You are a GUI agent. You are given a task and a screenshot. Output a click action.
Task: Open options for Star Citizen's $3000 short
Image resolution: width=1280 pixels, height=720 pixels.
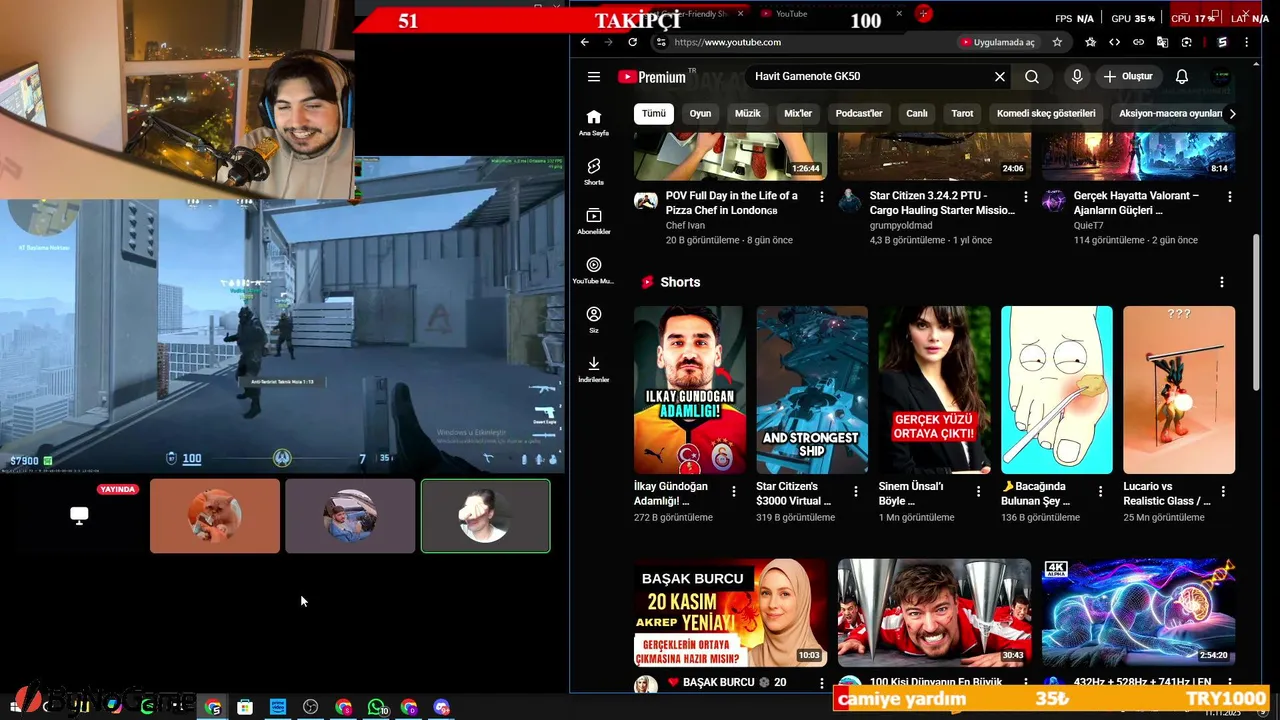click(856, 491)
